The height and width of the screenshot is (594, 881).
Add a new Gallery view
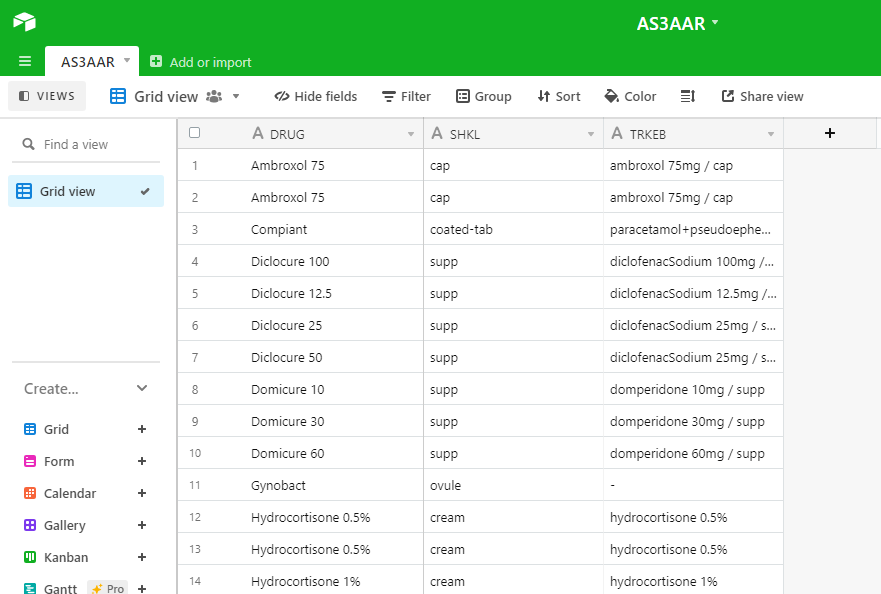click(142, 525)
